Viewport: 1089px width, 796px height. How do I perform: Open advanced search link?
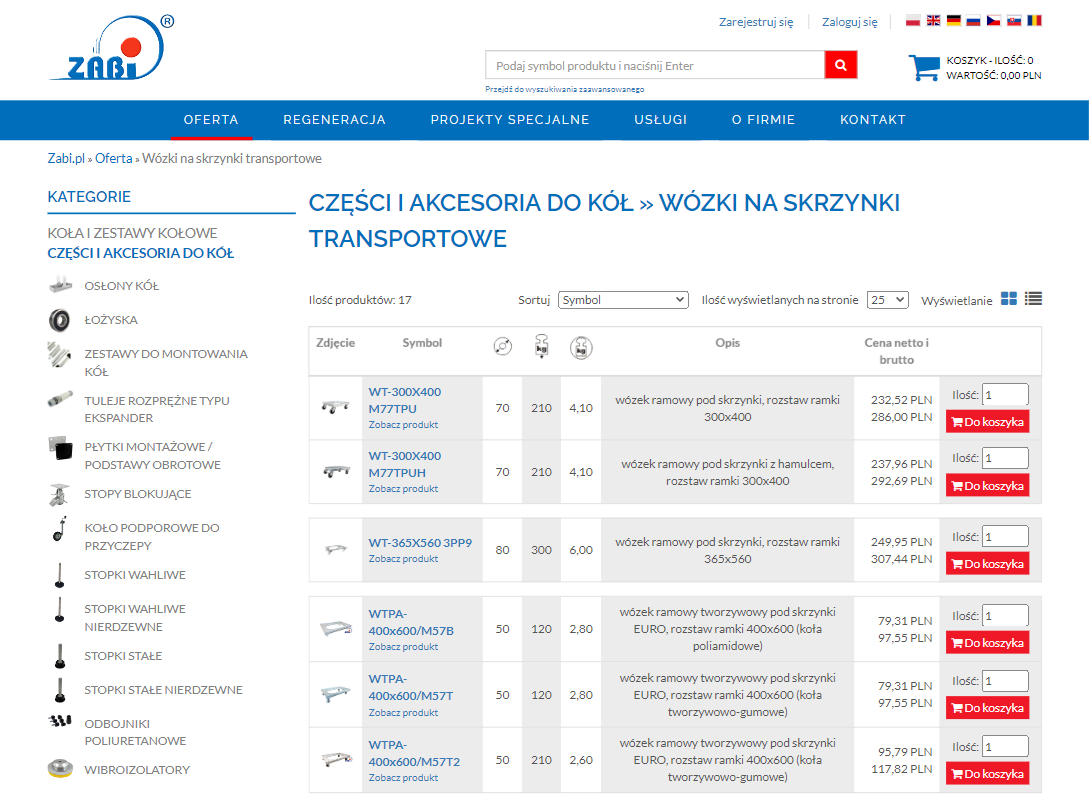tap(565, 89)
